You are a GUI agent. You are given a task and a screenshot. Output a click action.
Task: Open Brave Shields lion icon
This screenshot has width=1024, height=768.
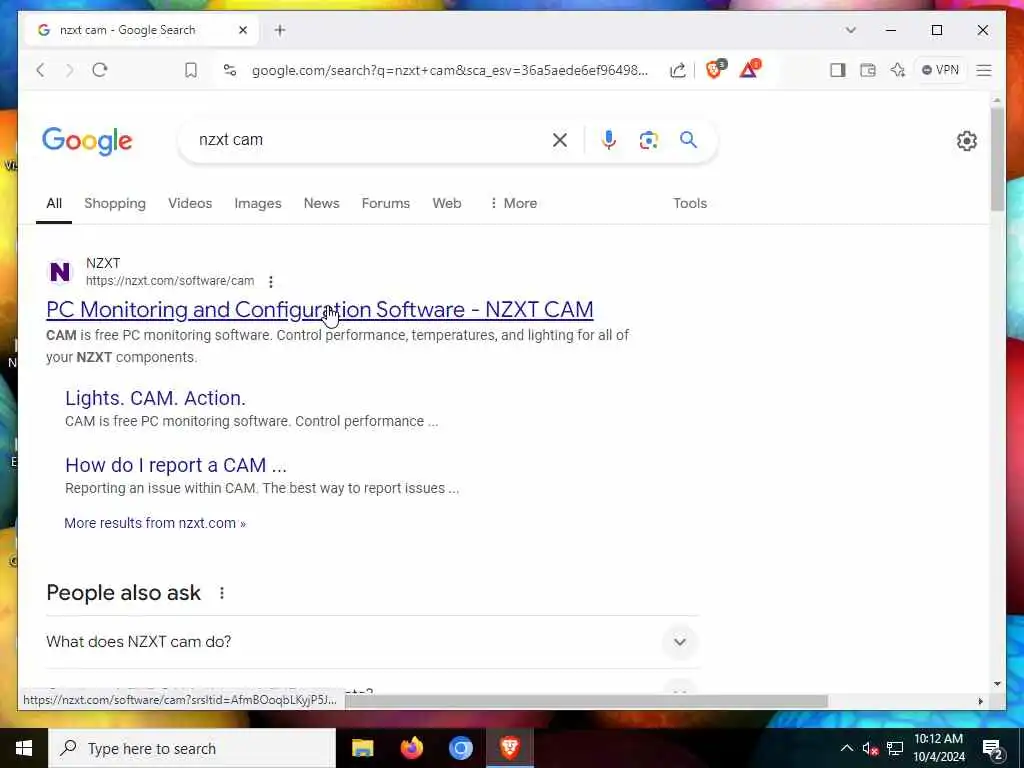715,69
